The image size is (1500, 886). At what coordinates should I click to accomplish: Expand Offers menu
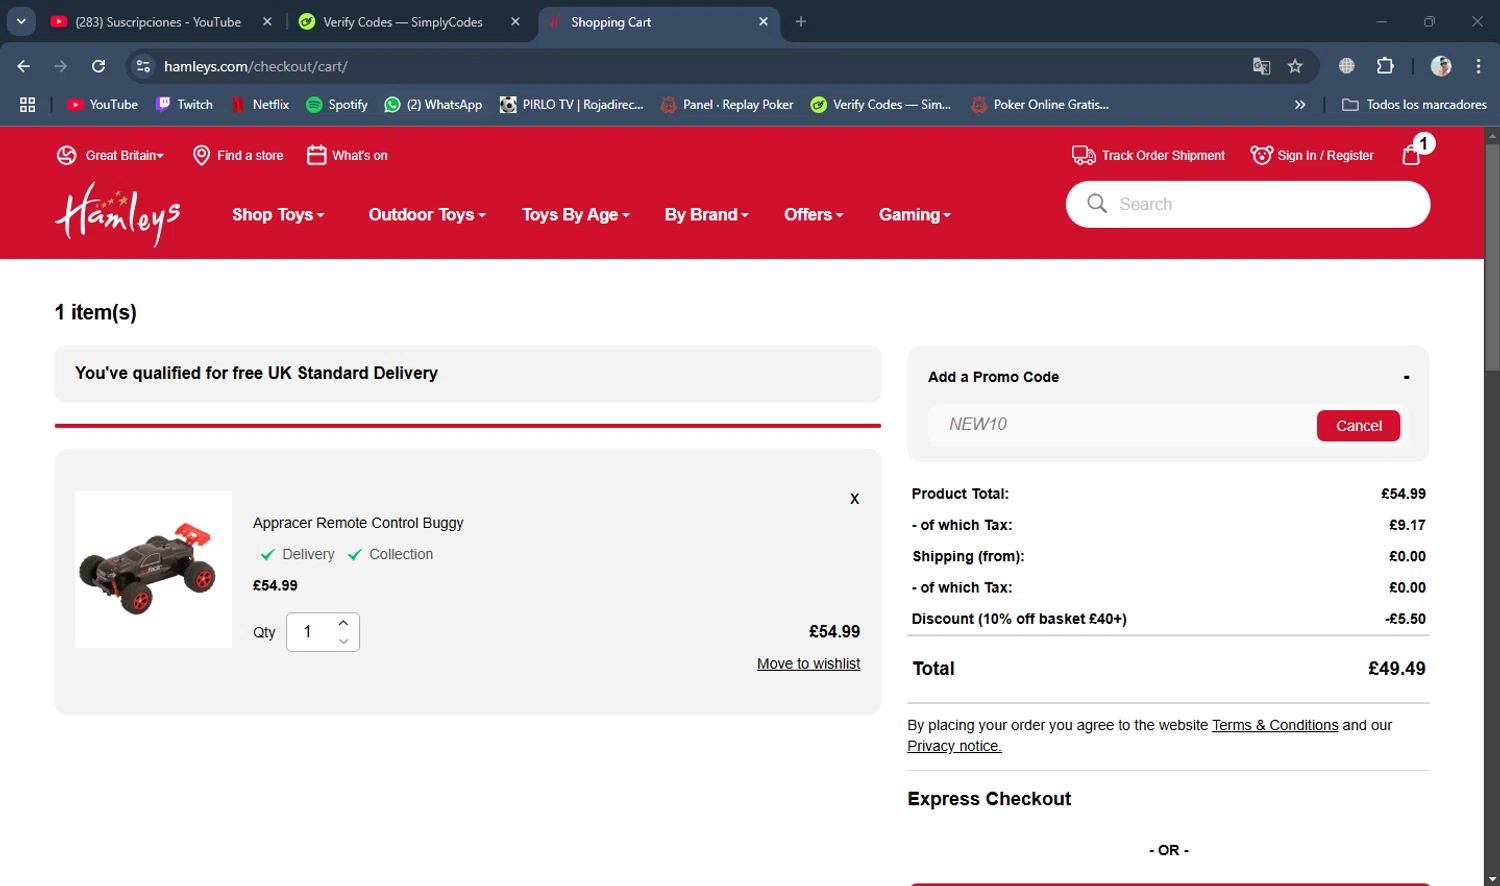point(814,214)
